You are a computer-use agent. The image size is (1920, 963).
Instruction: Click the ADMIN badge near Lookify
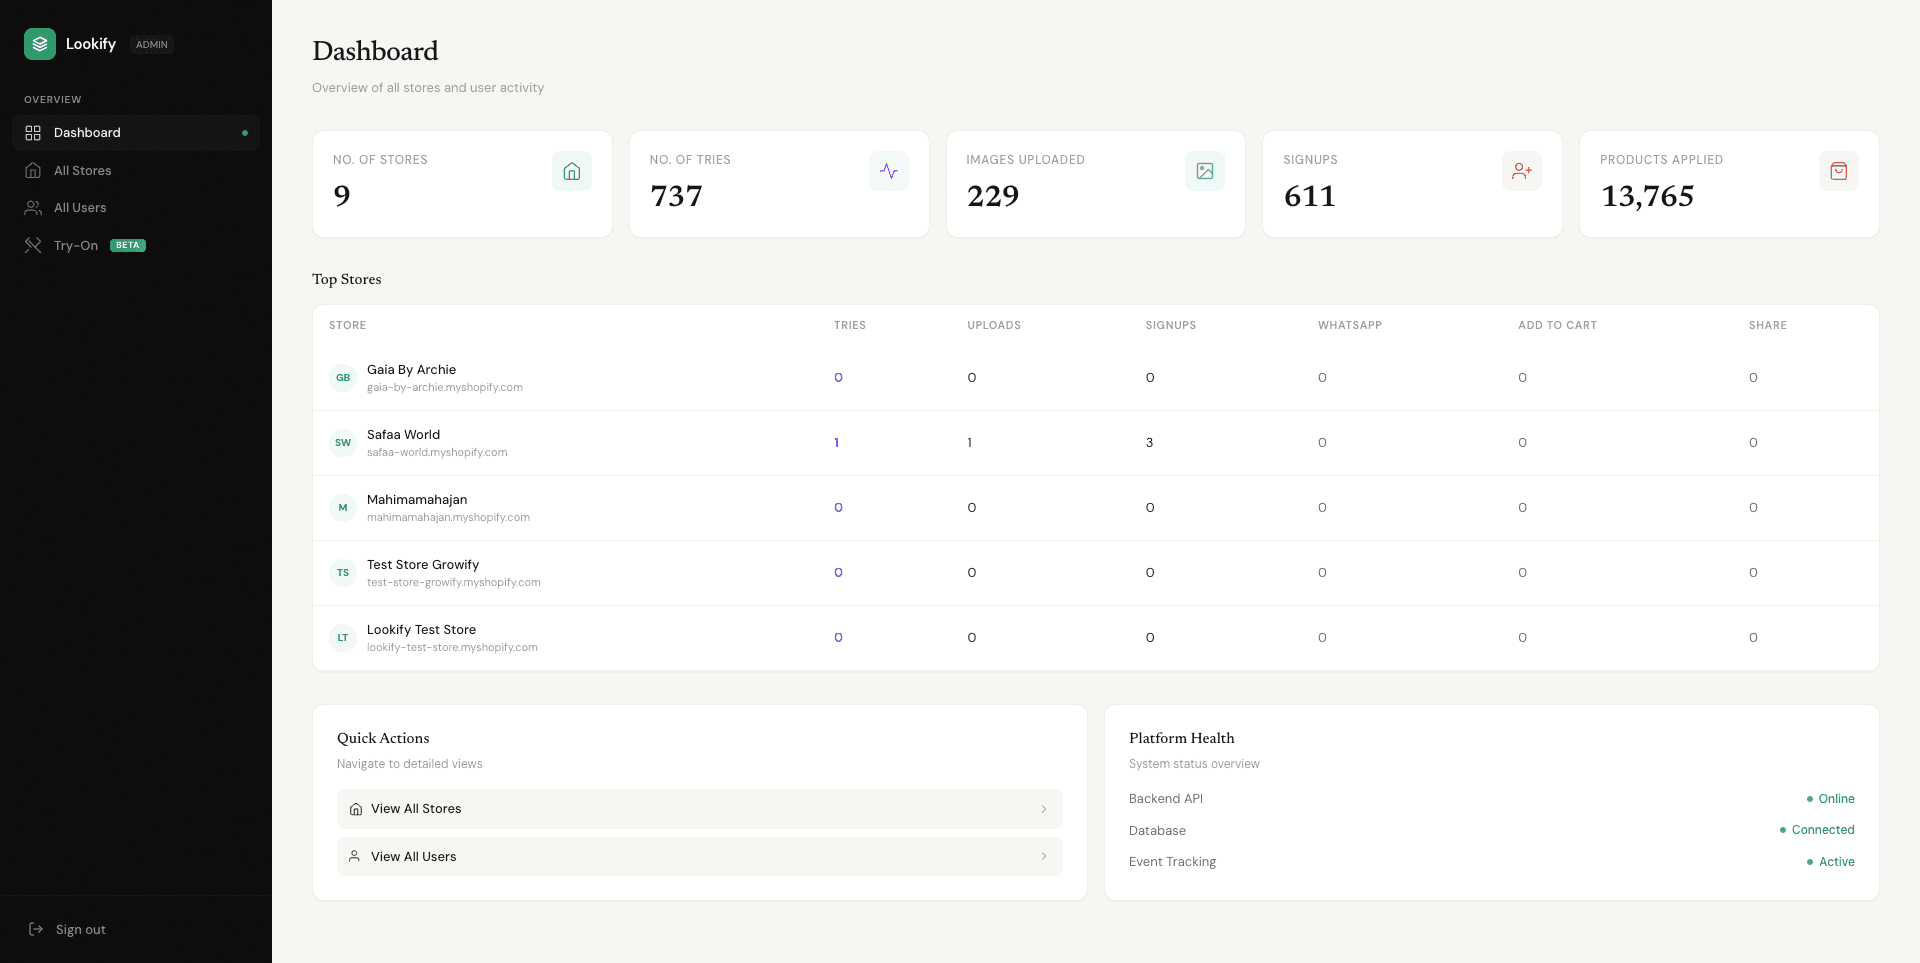[x=152, y=44]
